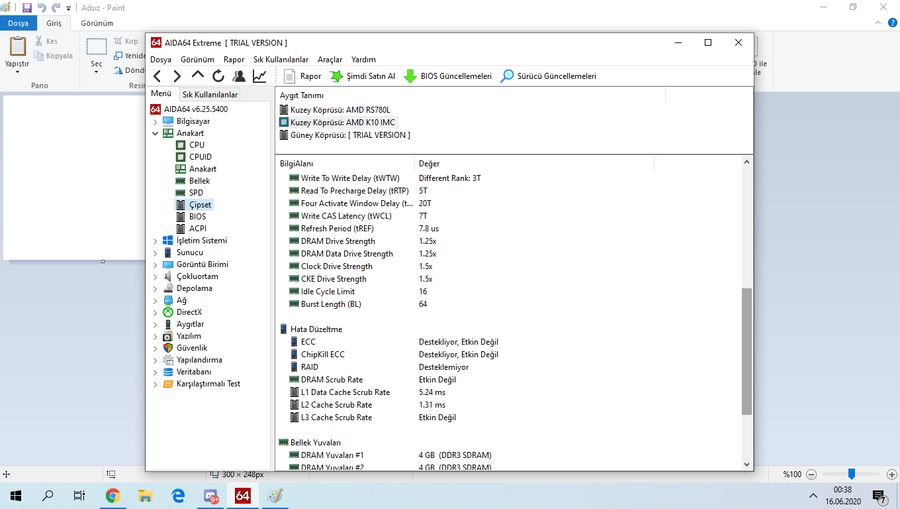The image size is (900, 509).
Task: Click Kes in Paint ribbon
Action: [x=46, y=41]
